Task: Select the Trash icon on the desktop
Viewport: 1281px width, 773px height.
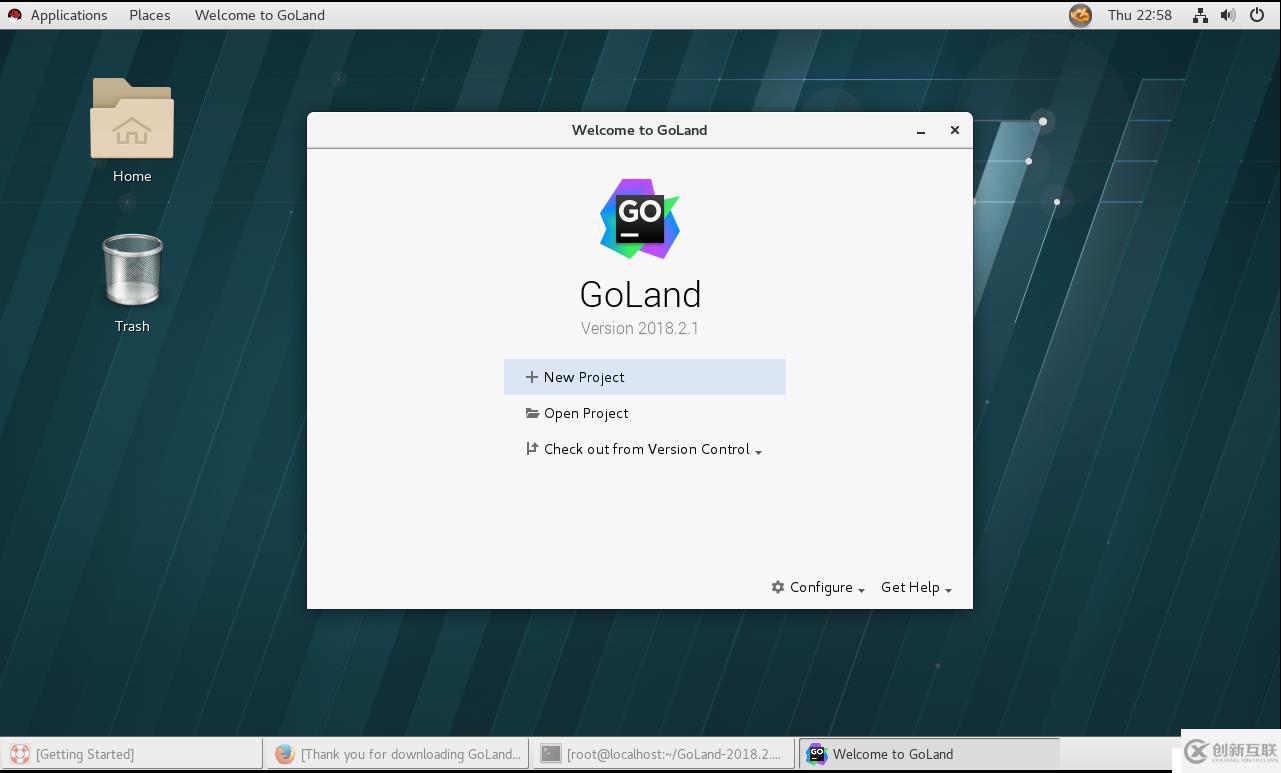Action: [x=132, y=283]
